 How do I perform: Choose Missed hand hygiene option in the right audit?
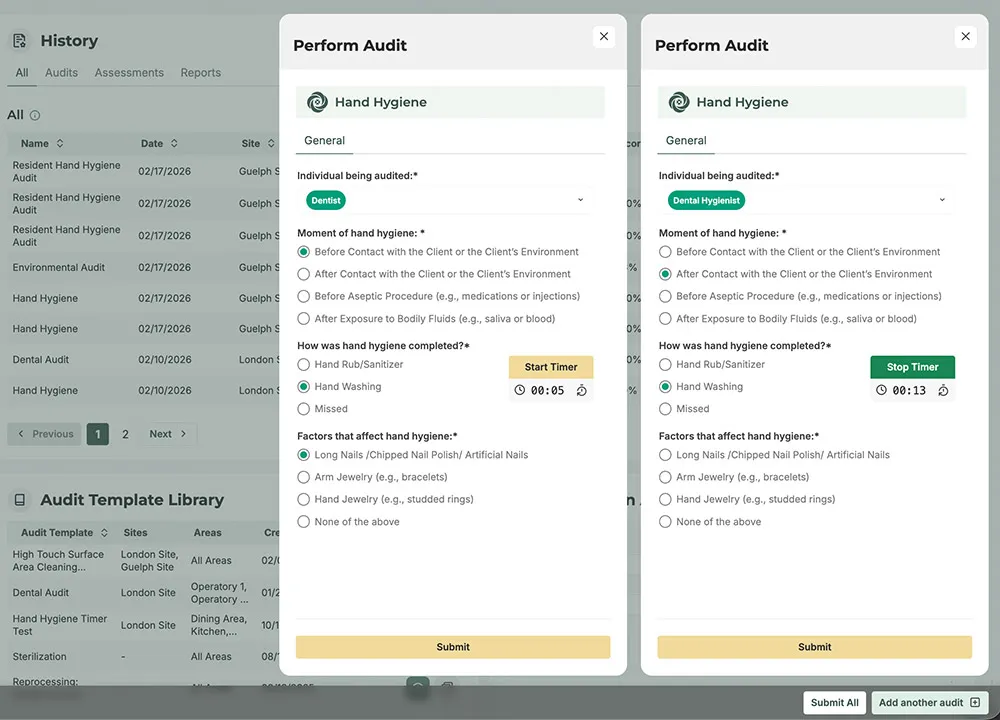665,409
